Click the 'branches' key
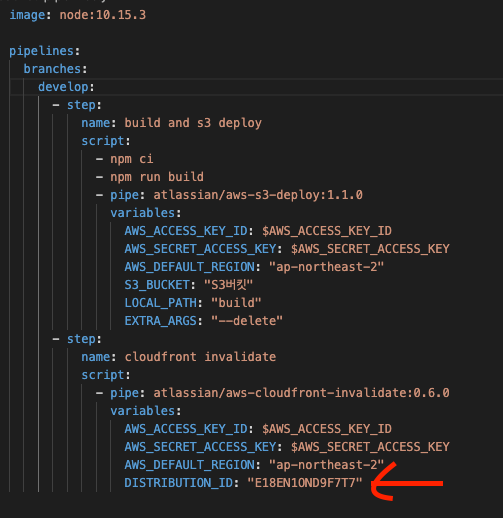The image size is (503, 518). [52, 69]
